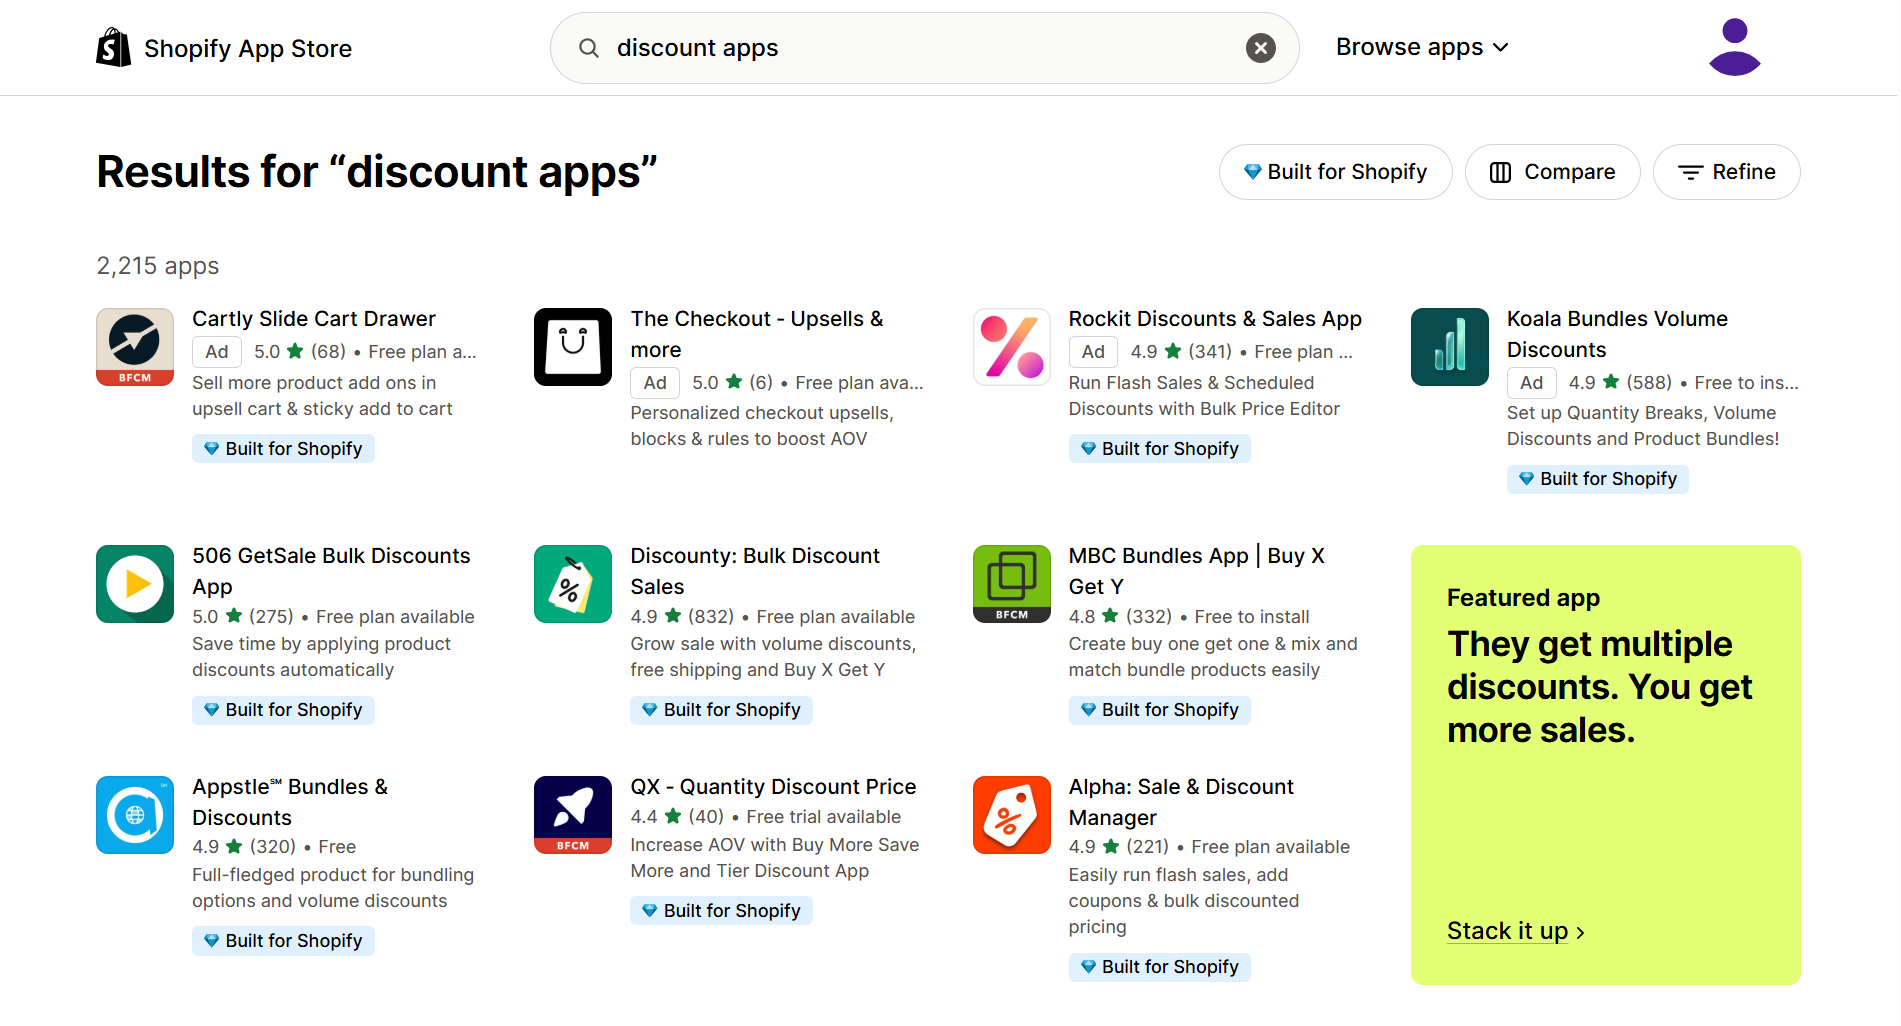Click the profile avatar icon
The width and height of the screenshot is (1901, 1026).
click(x=1734, y=46)
